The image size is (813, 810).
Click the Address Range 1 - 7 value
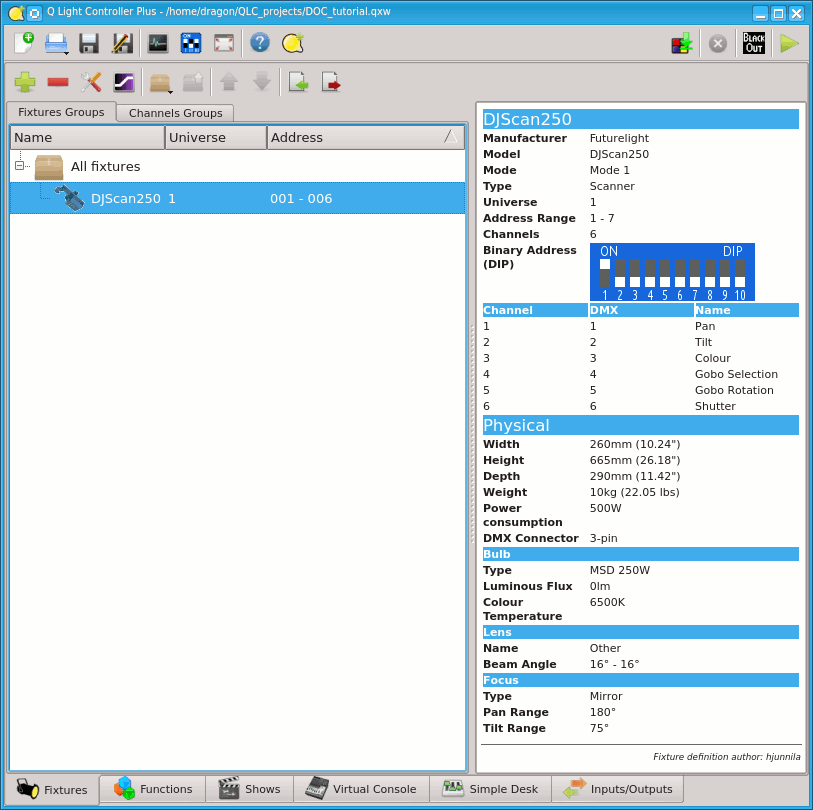pyautogui.click(x=601, y=218)
